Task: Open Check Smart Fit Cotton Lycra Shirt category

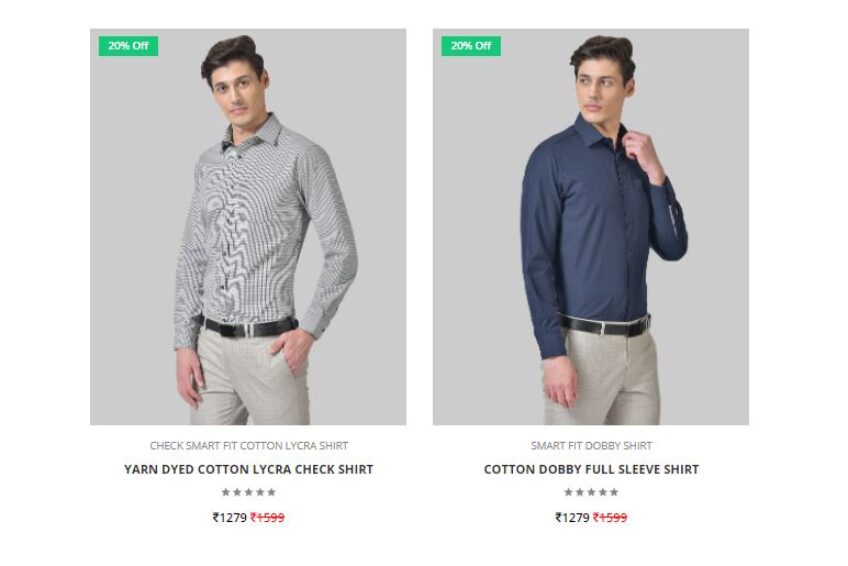Action: (249, 445)
